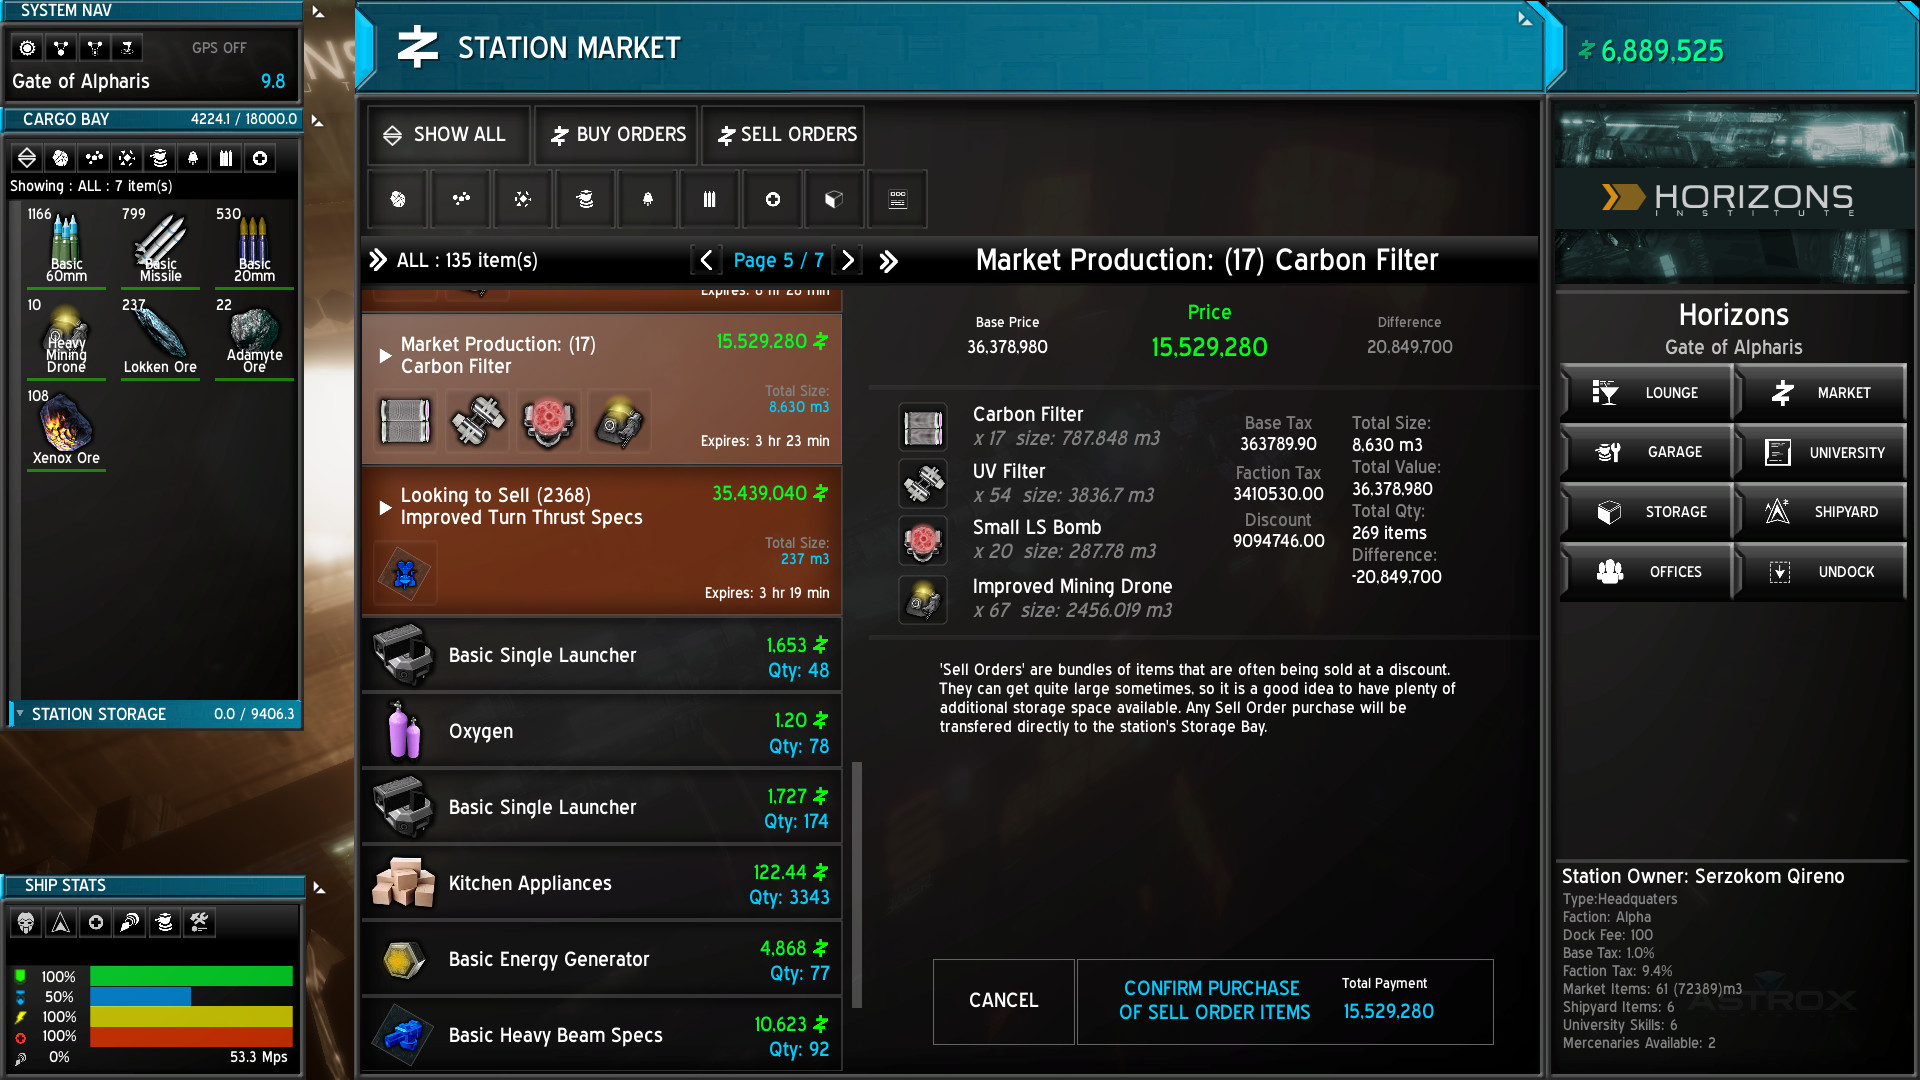Image resolution: width=1920 pixels, height=1080 pixels.
Task: Toggle SELL ORDERS filter
Action: (x=782, y=135)
